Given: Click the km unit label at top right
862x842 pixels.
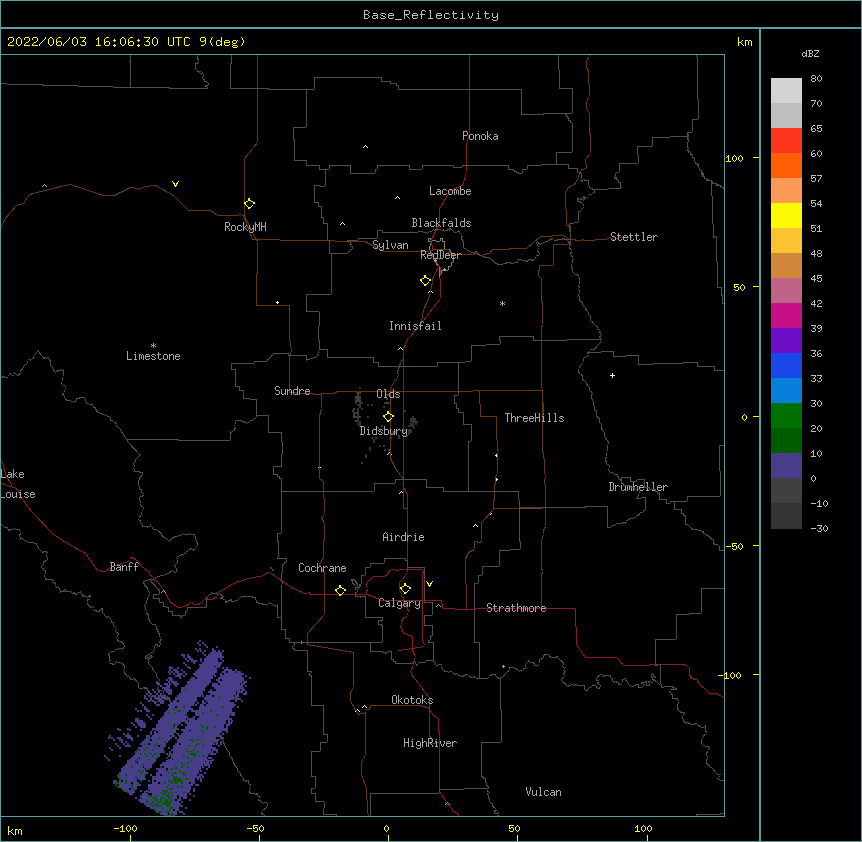Looking at the screenshot, I should (x=744, y=42).
